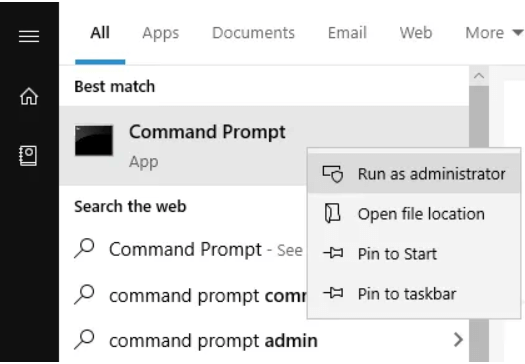Open the notebook icon in sidebar

click(28, 155)
